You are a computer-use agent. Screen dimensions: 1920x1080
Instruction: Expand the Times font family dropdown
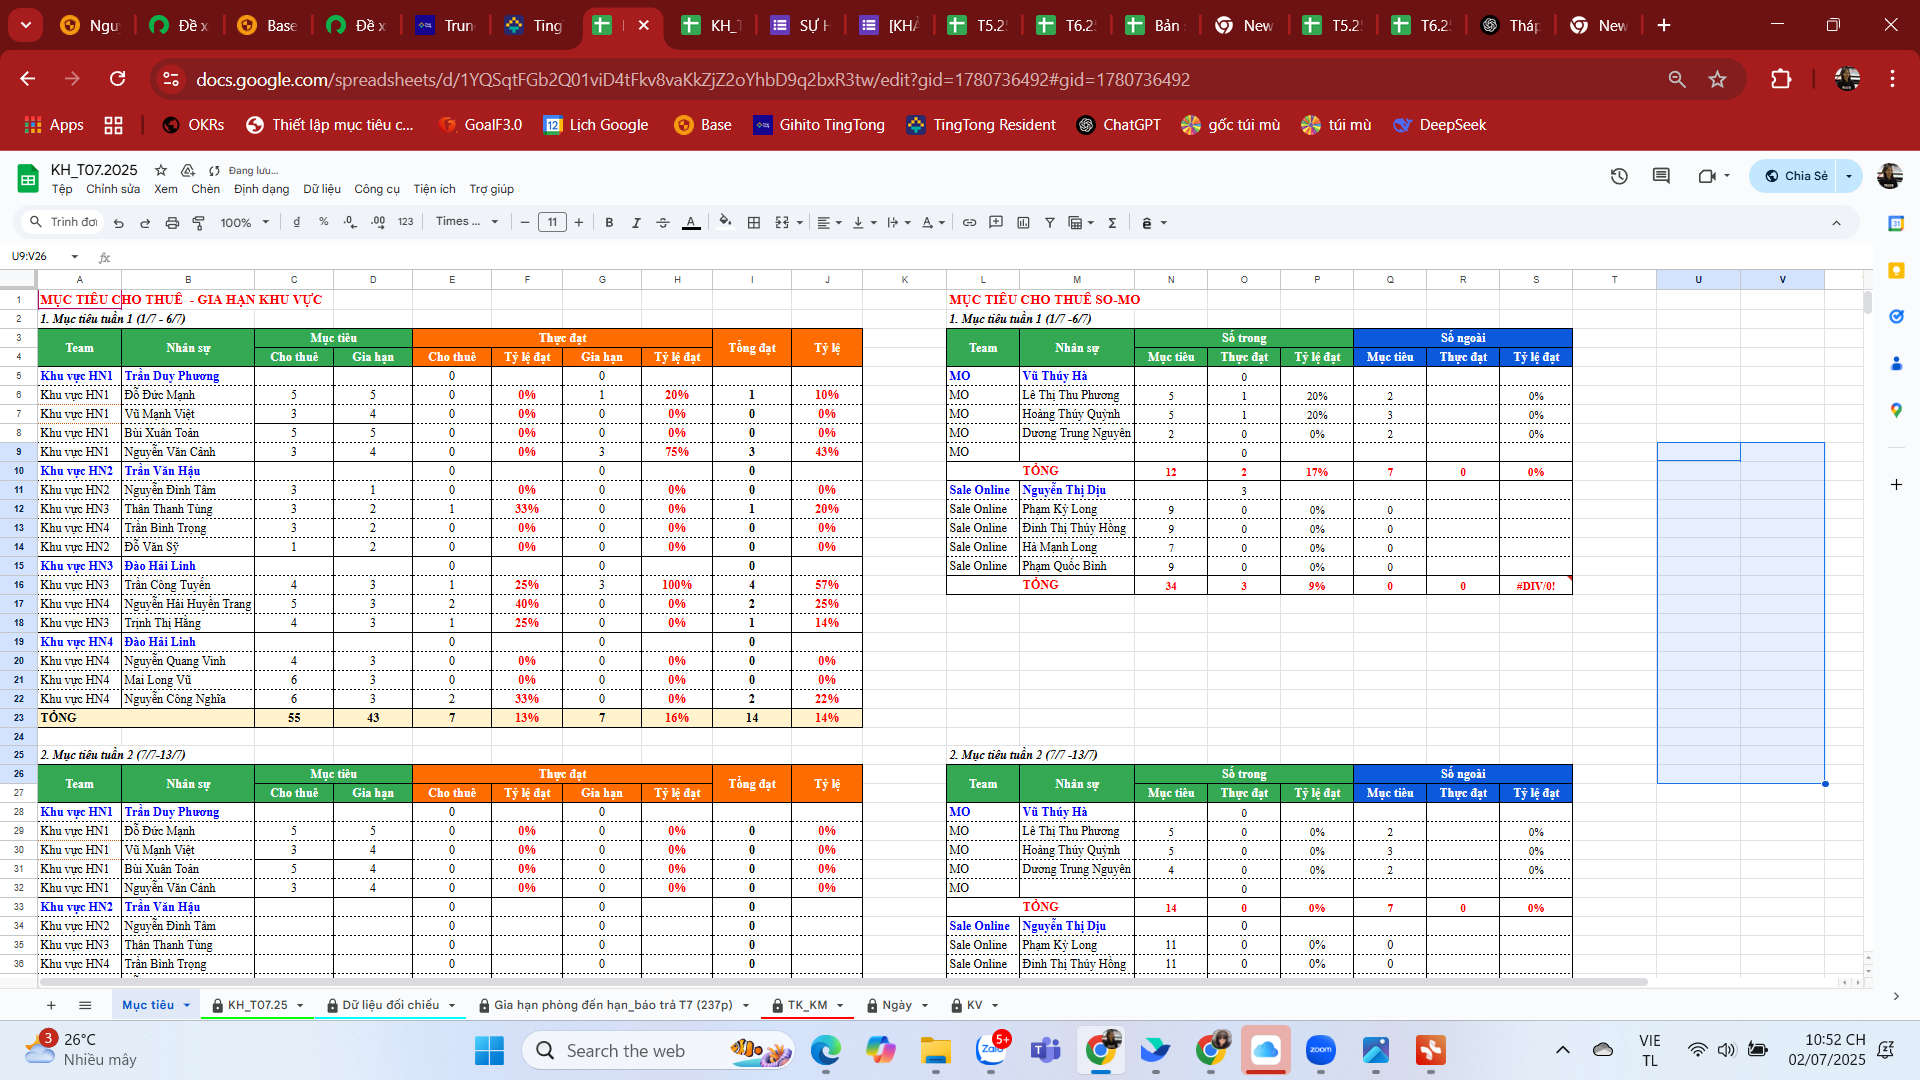point(467,222)
